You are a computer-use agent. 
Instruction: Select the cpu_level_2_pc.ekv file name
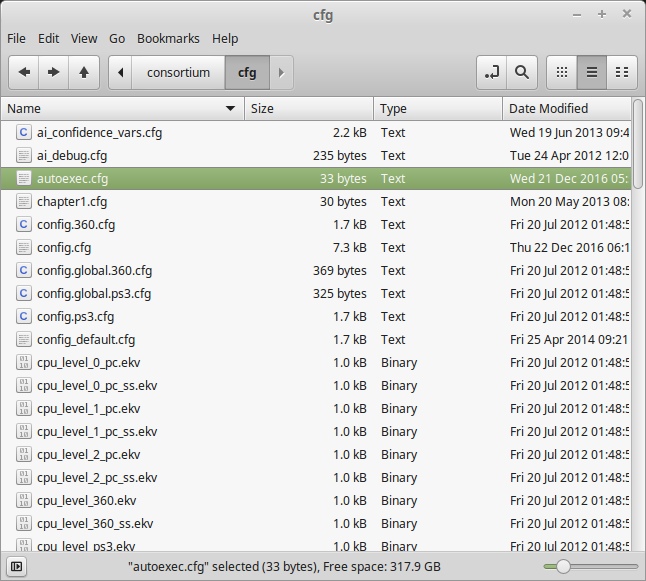89,455
